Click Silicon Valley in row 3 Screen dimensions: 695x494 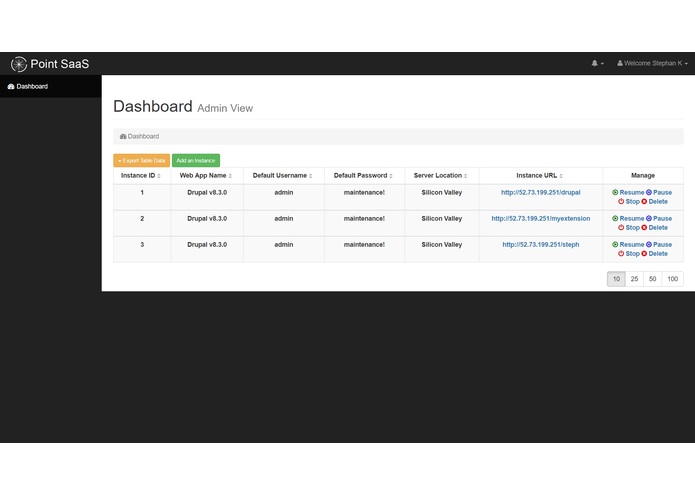pos(441,245)
